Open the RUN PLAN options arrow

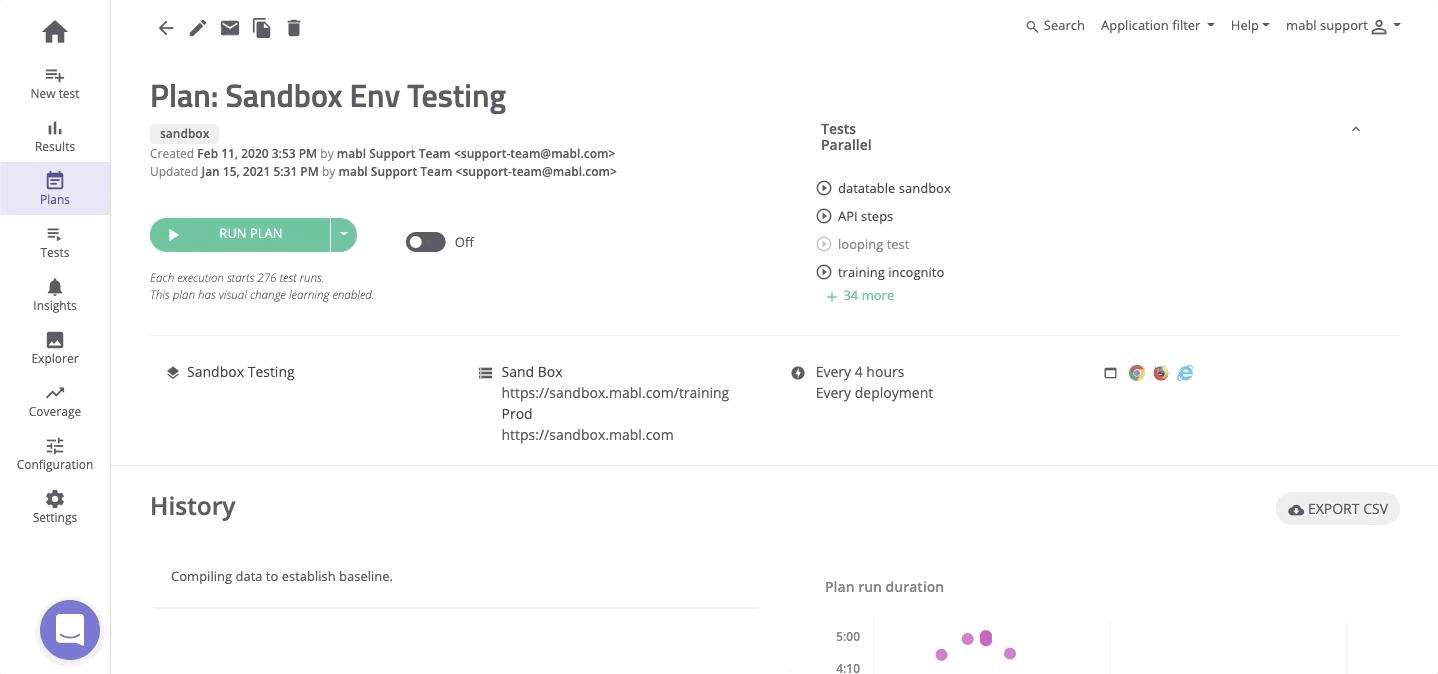coord(344,234)
